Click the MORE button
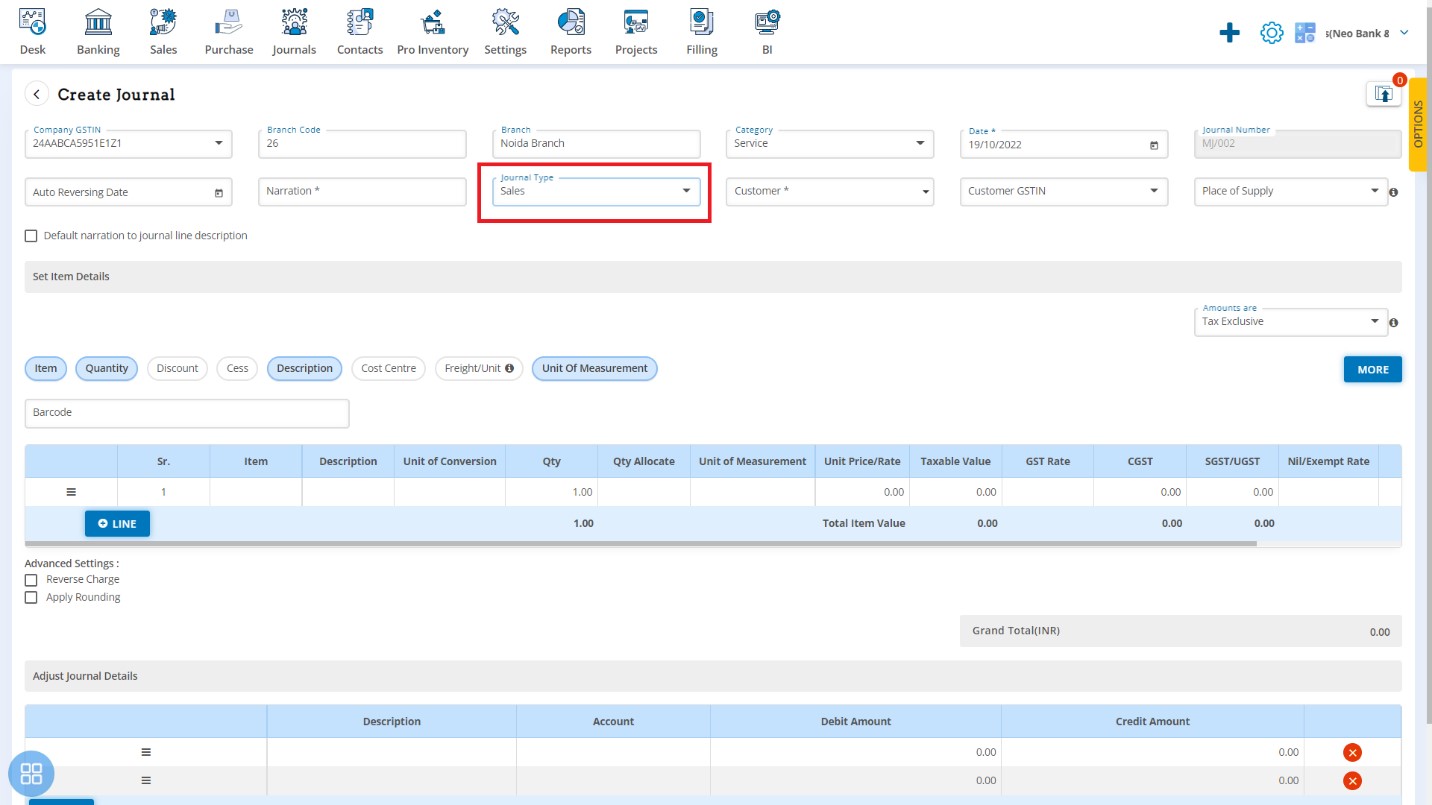 point(1373,369)
